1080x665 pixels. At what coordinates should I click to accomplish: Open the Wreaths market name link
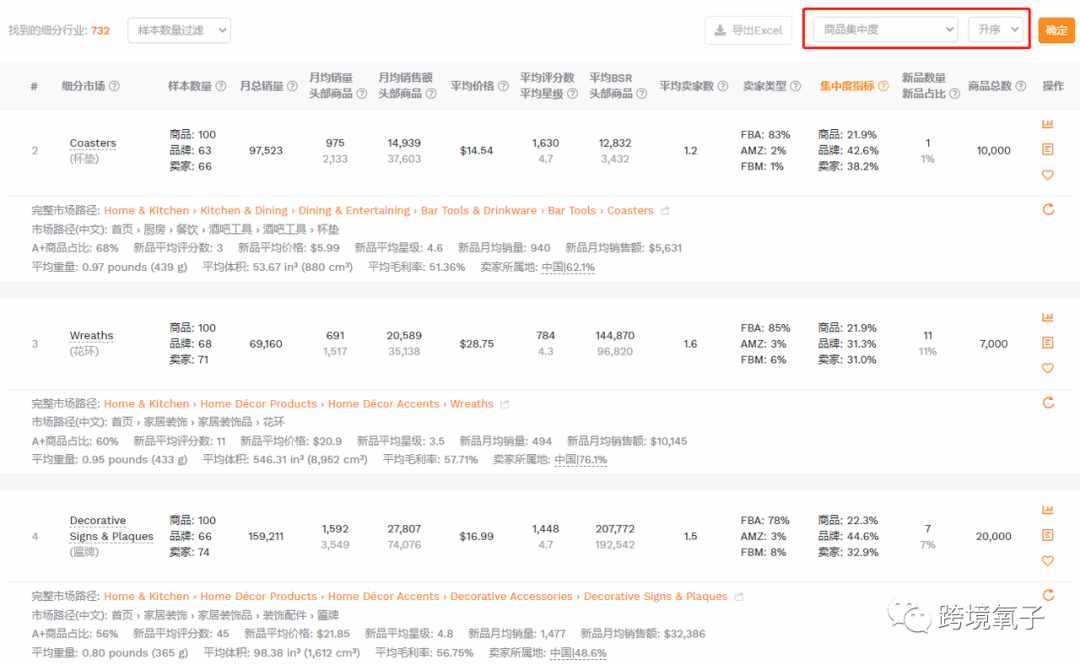[91, 336]
